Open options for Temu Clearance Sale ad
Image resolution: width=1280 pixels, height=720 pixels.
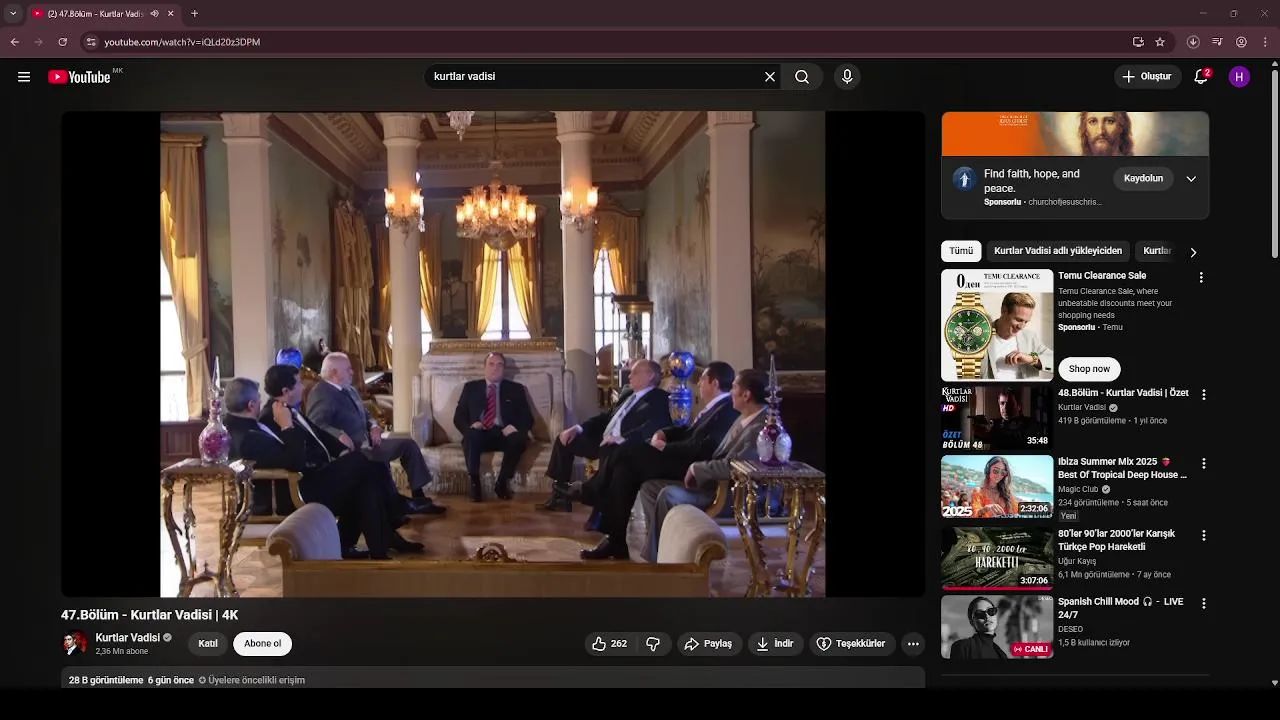point(1201,277)
